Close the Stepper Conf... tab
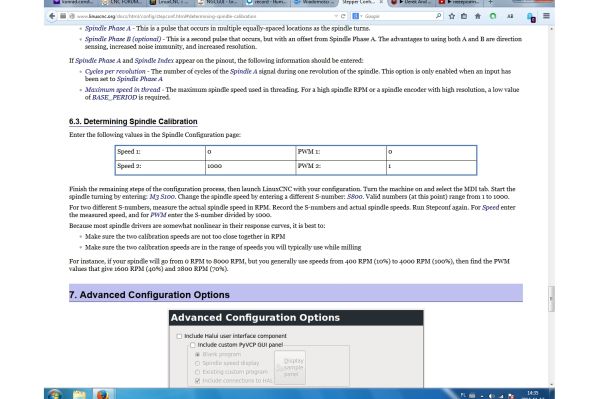Image resolution: width=599 pixels, height=399 pixels. click(x=381, y=2)
